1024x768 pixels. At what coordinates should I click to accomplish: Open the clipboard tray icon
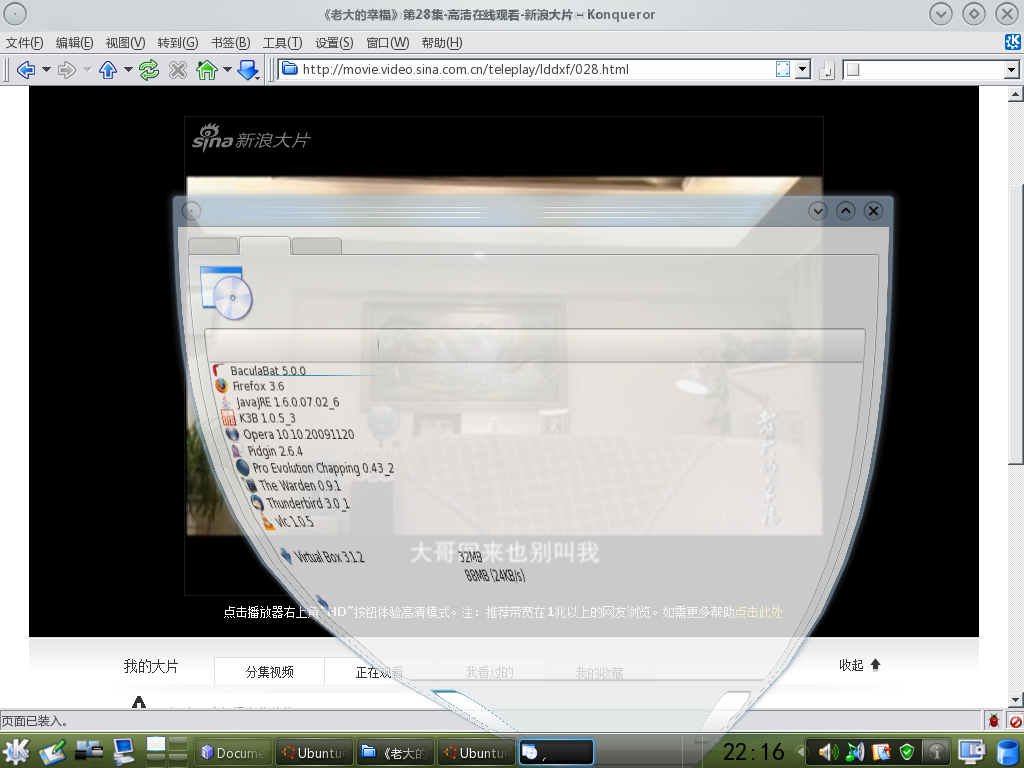[x=880, y=752]
